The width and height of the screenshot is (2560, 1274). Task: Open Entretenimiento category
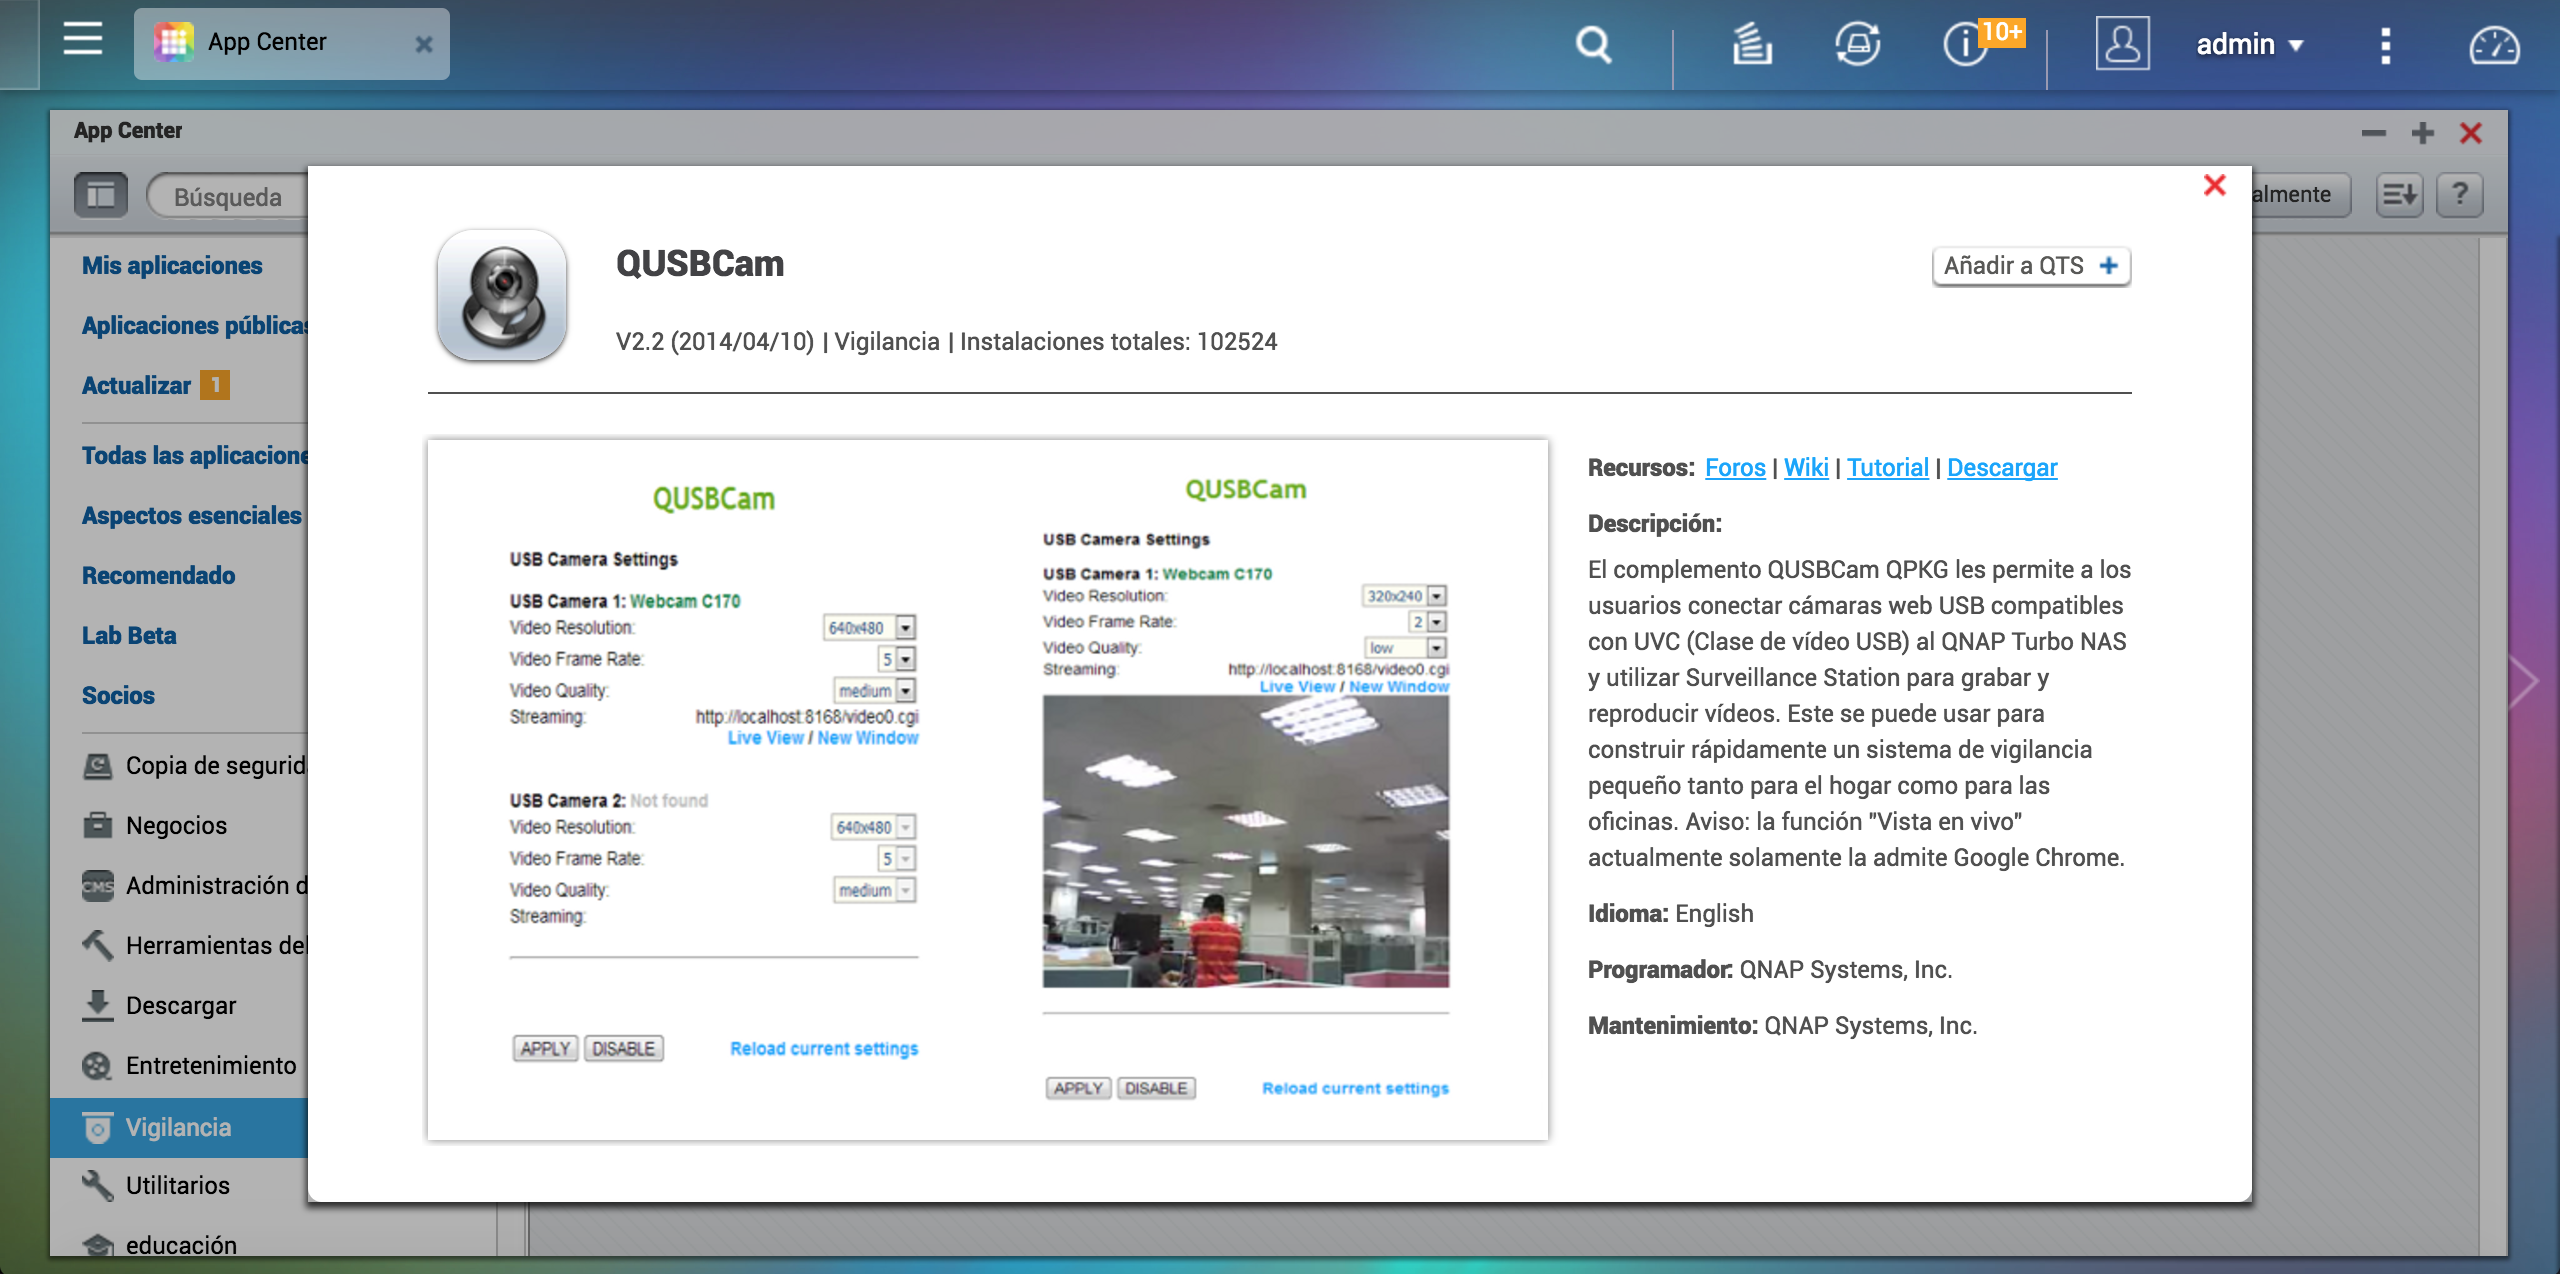pos(190,1065)
